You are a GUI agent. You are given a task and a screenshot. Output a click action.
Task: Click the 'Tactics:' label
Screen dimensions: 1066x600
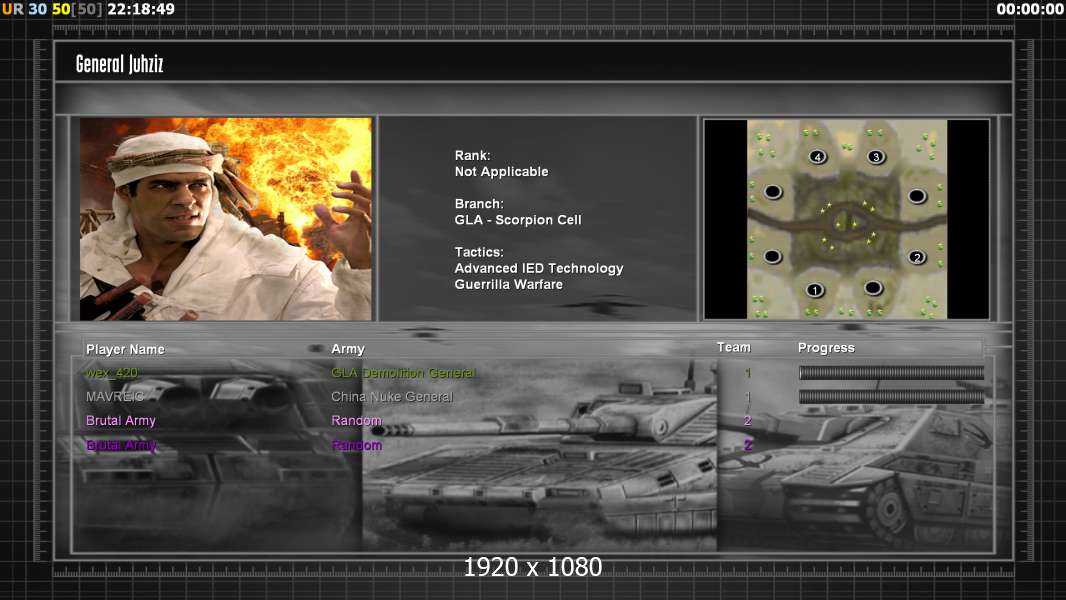pyautogui.click(x=479, y=252)
